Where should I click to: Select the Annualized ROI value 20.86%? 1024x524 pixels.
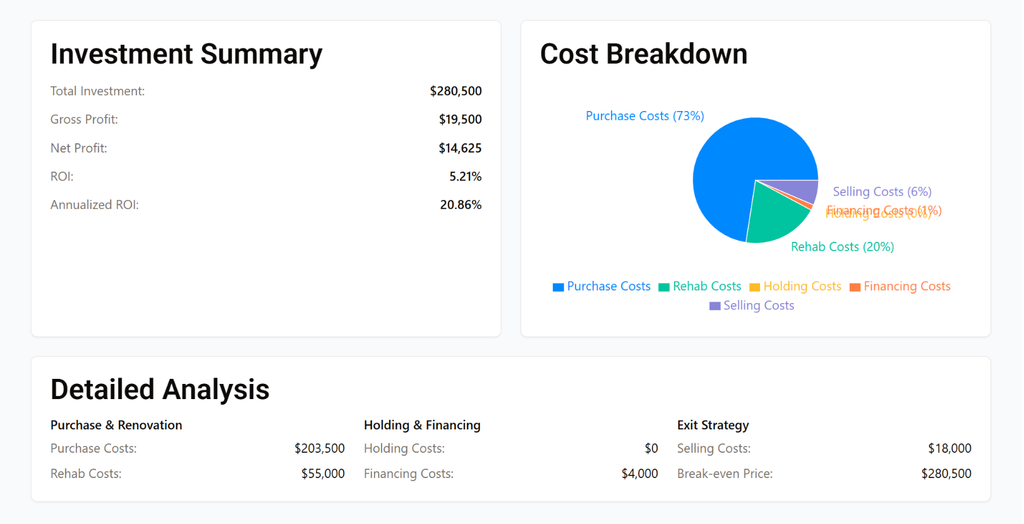461,205
